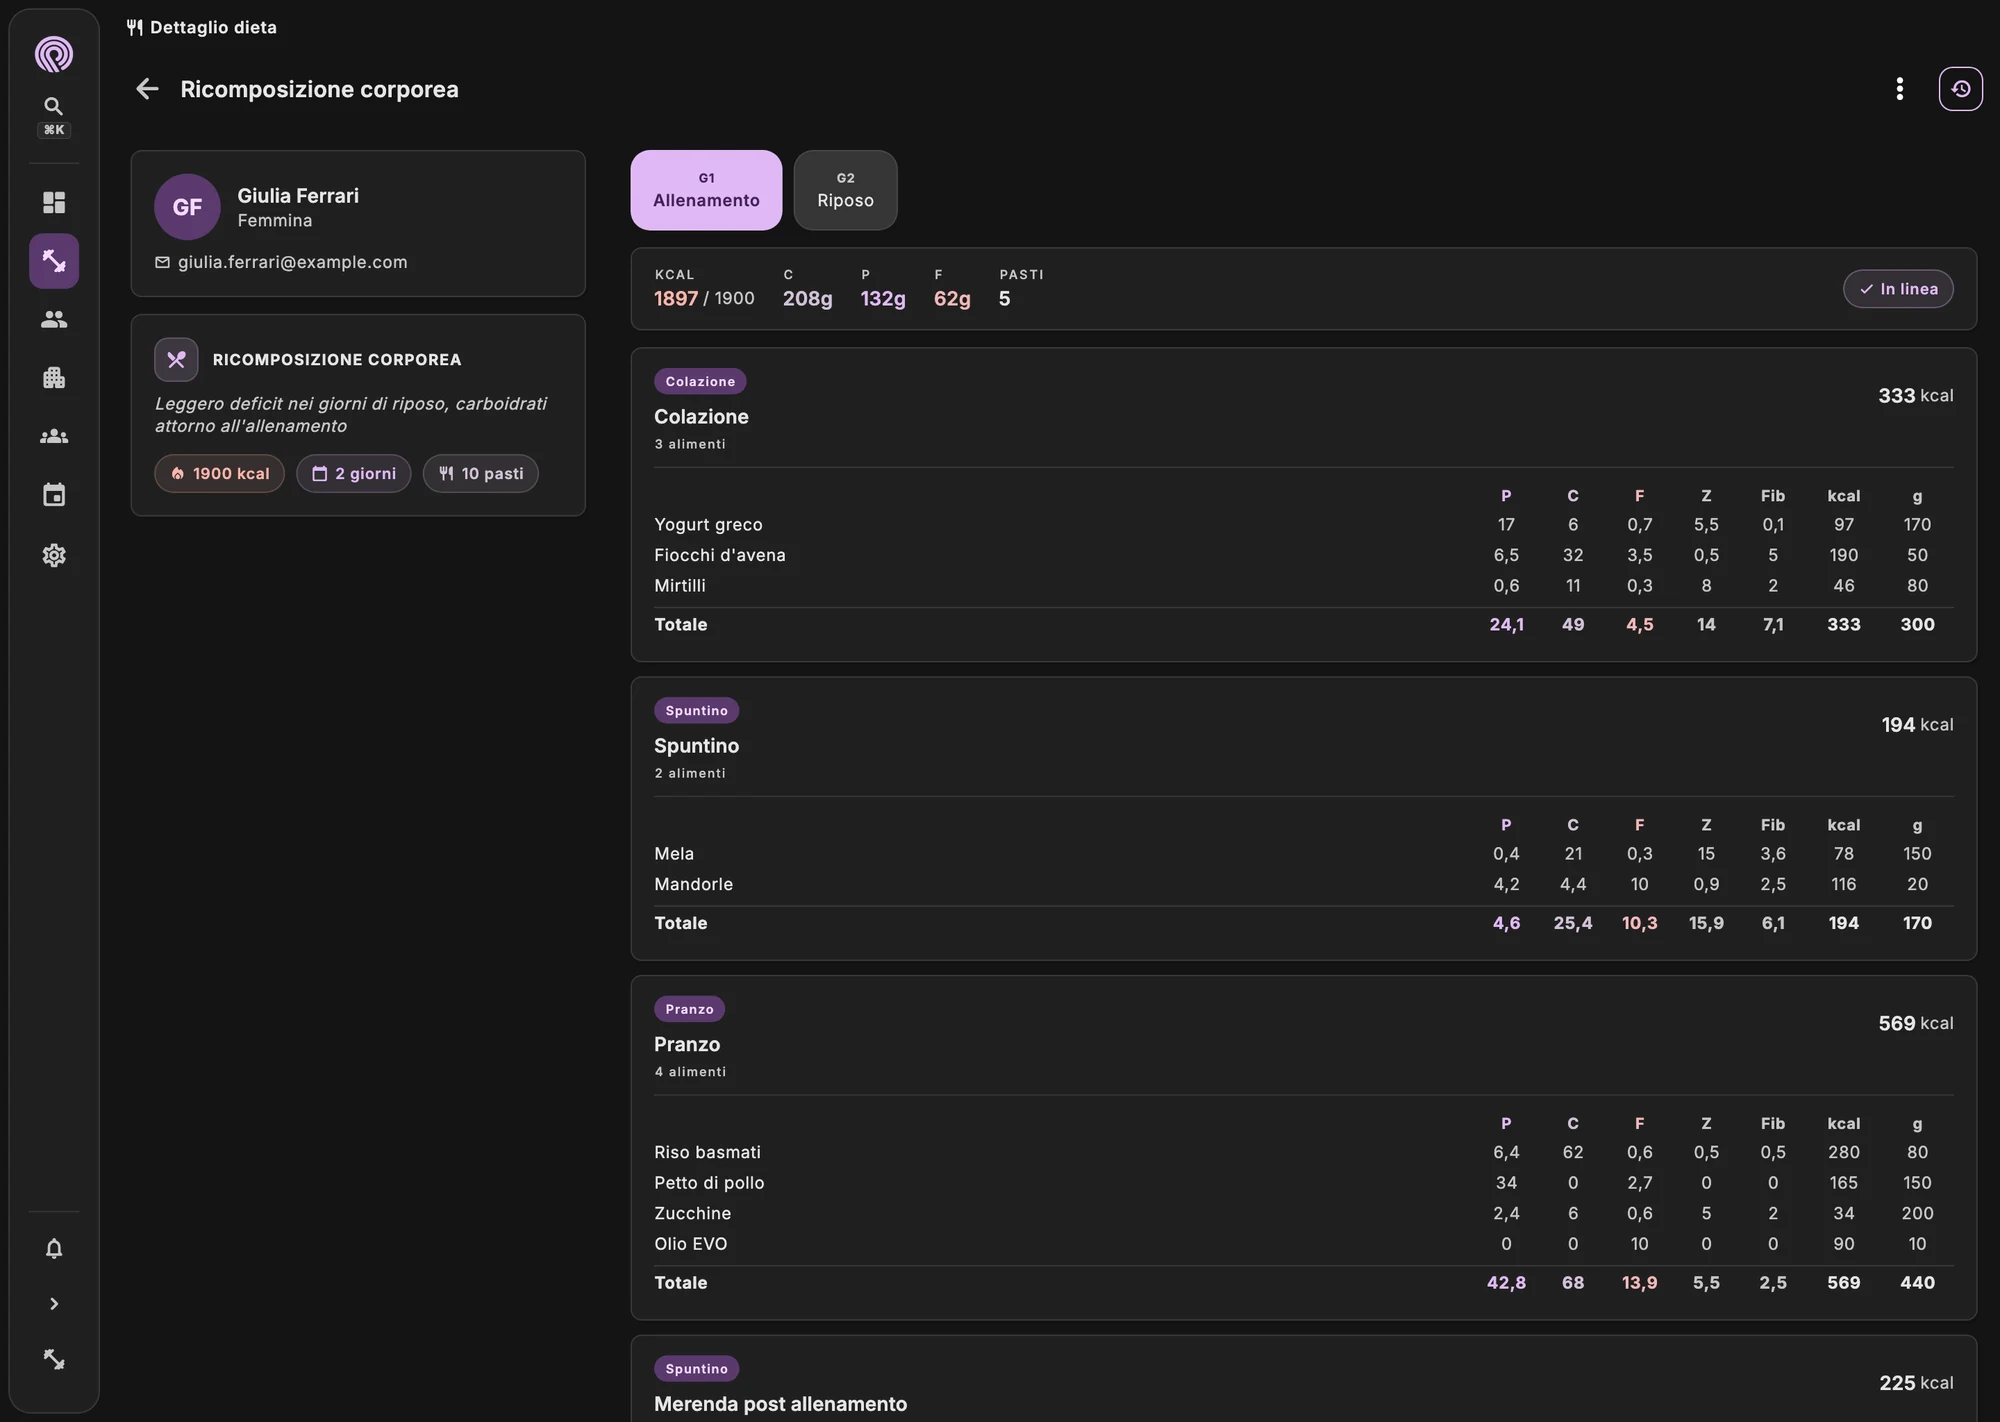The width and height of the screenshot is (2000, 1422).
Task: Open the search icon in sidebar
Action: tap(54, 106)
